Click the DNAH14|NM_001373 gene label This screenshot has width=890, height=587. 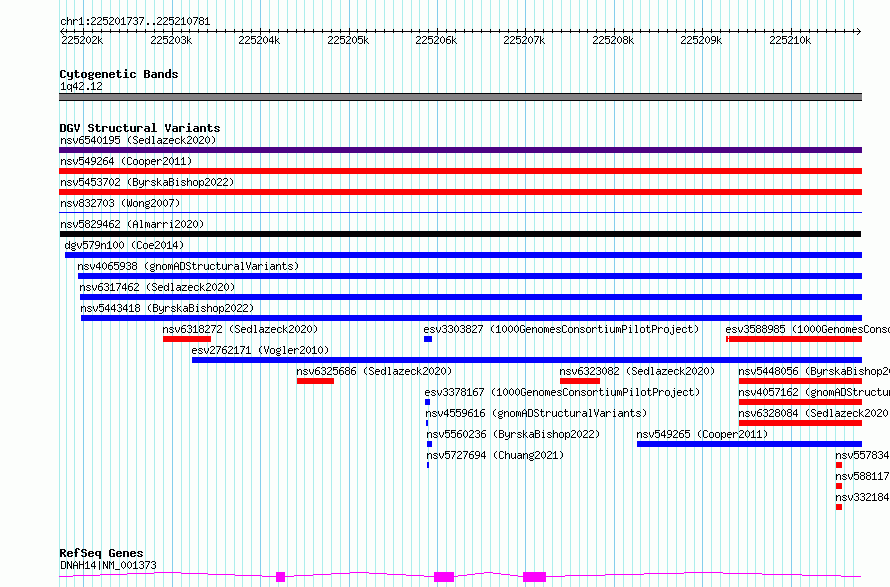click(x=108, y=565)
